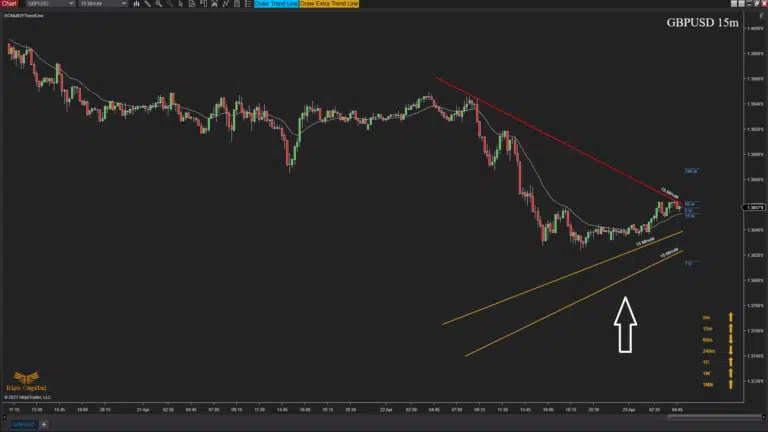The height and width of the screenshot is (432, 768).
Task: Select the red descending trend line
Action: [558, 141]
